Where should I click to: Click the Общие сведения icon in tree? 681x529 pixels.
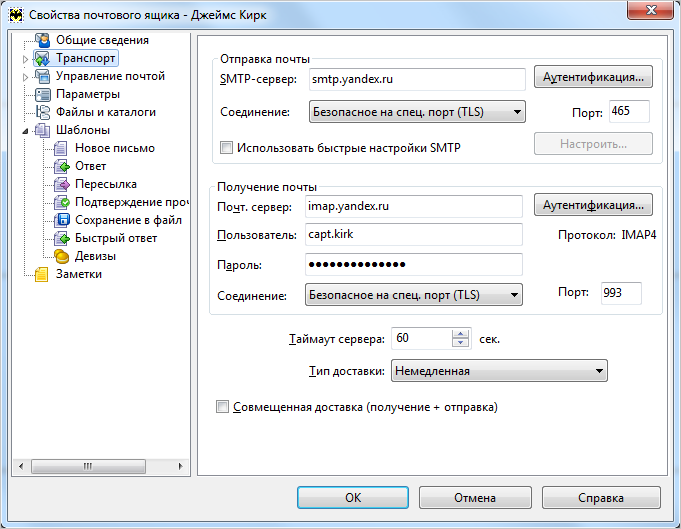click(x=43, y=40)
